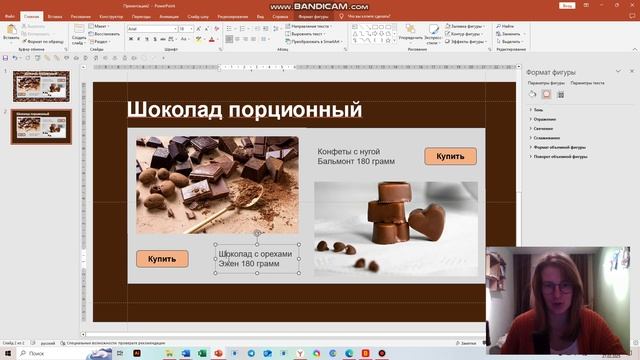
Task: Expand the Формат объемной фигуры section
Action: pyautogui.click(x=557, y=147)
